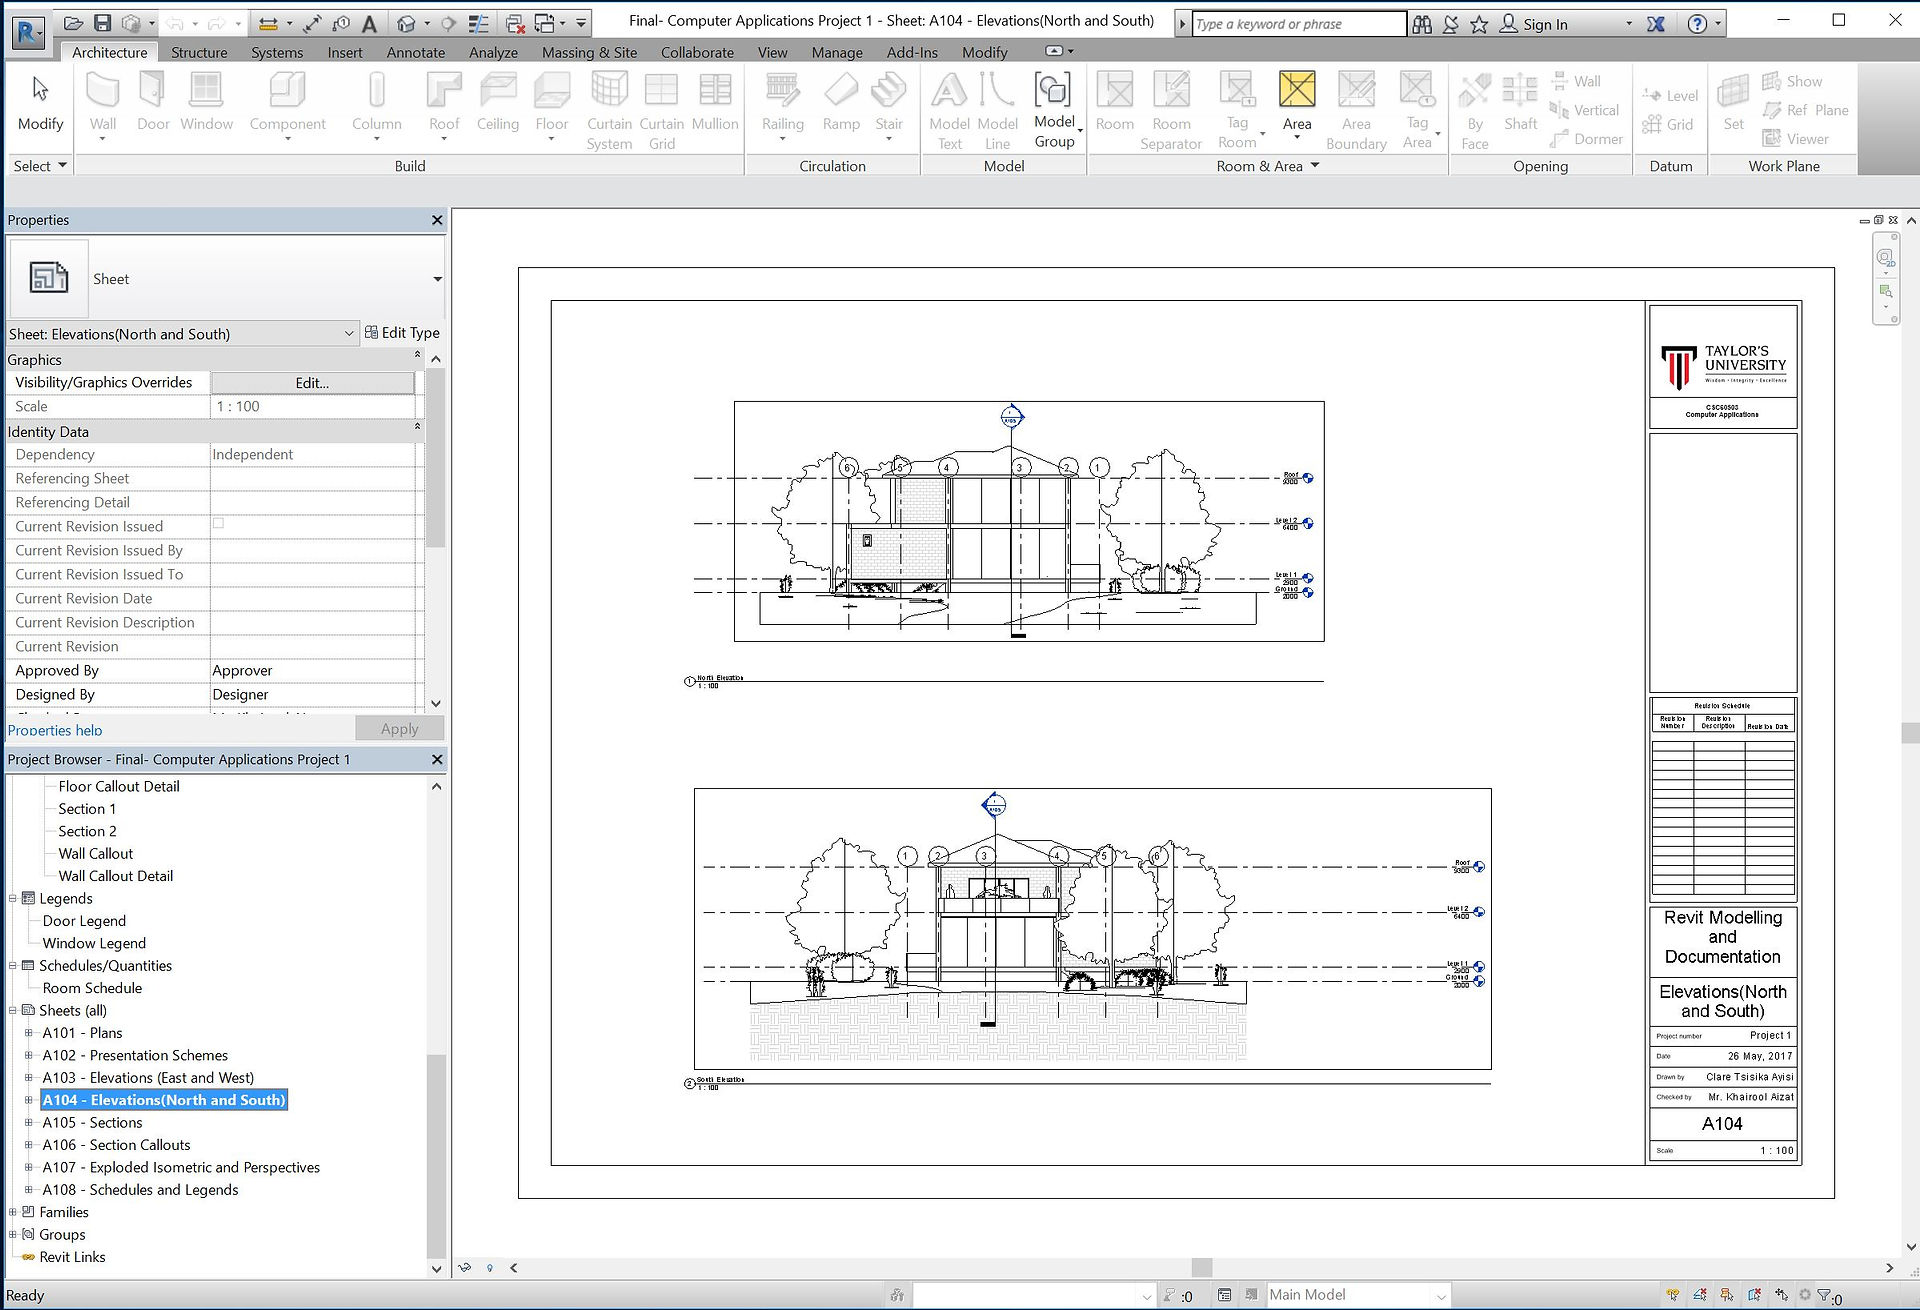Screen dimensions: 1920x1310
Task: Choose the Component tool
Action: point(287,103)
